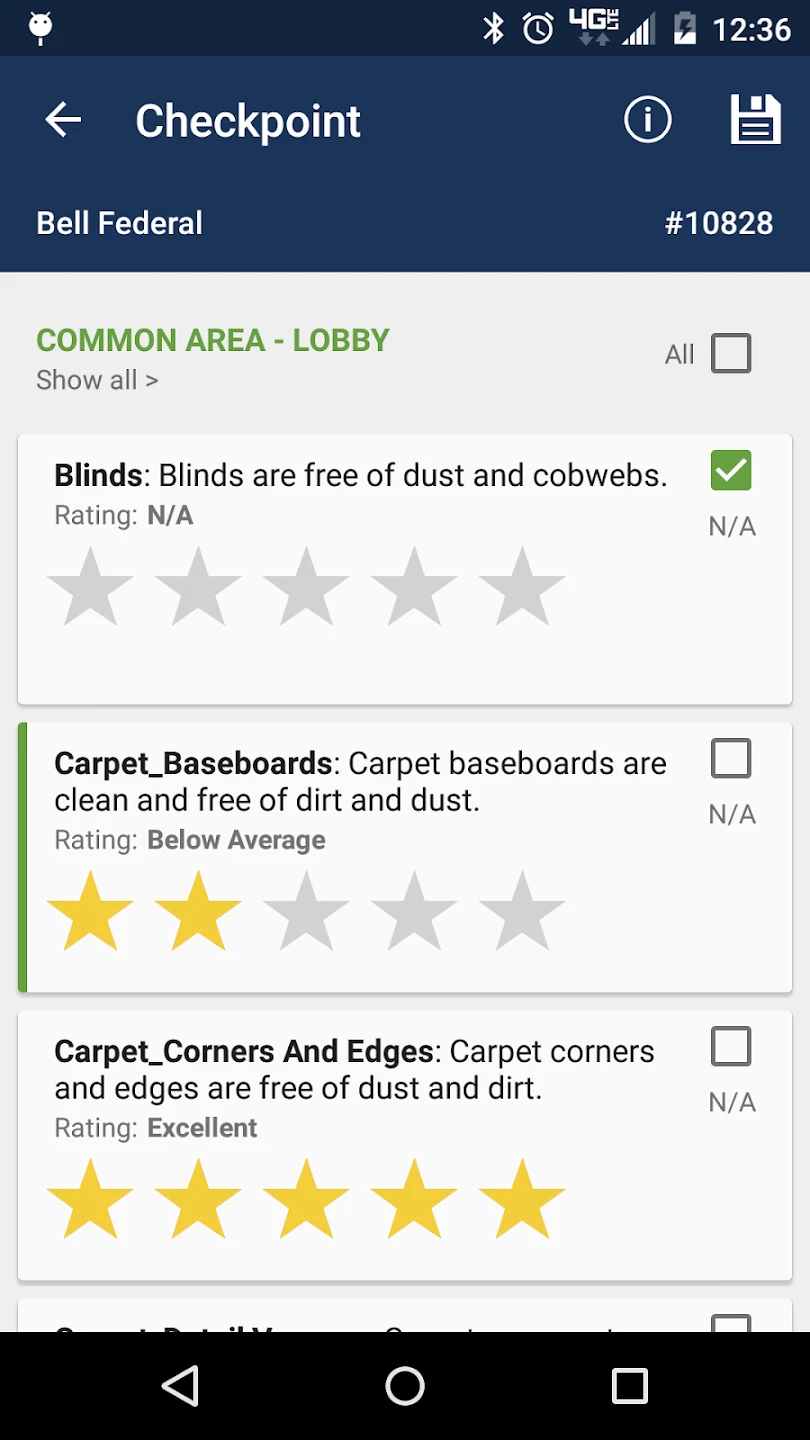Set Carpet_Corners And Edges to one star
The height and width of the screenshot is (1440, 810).
[90, 1200]
